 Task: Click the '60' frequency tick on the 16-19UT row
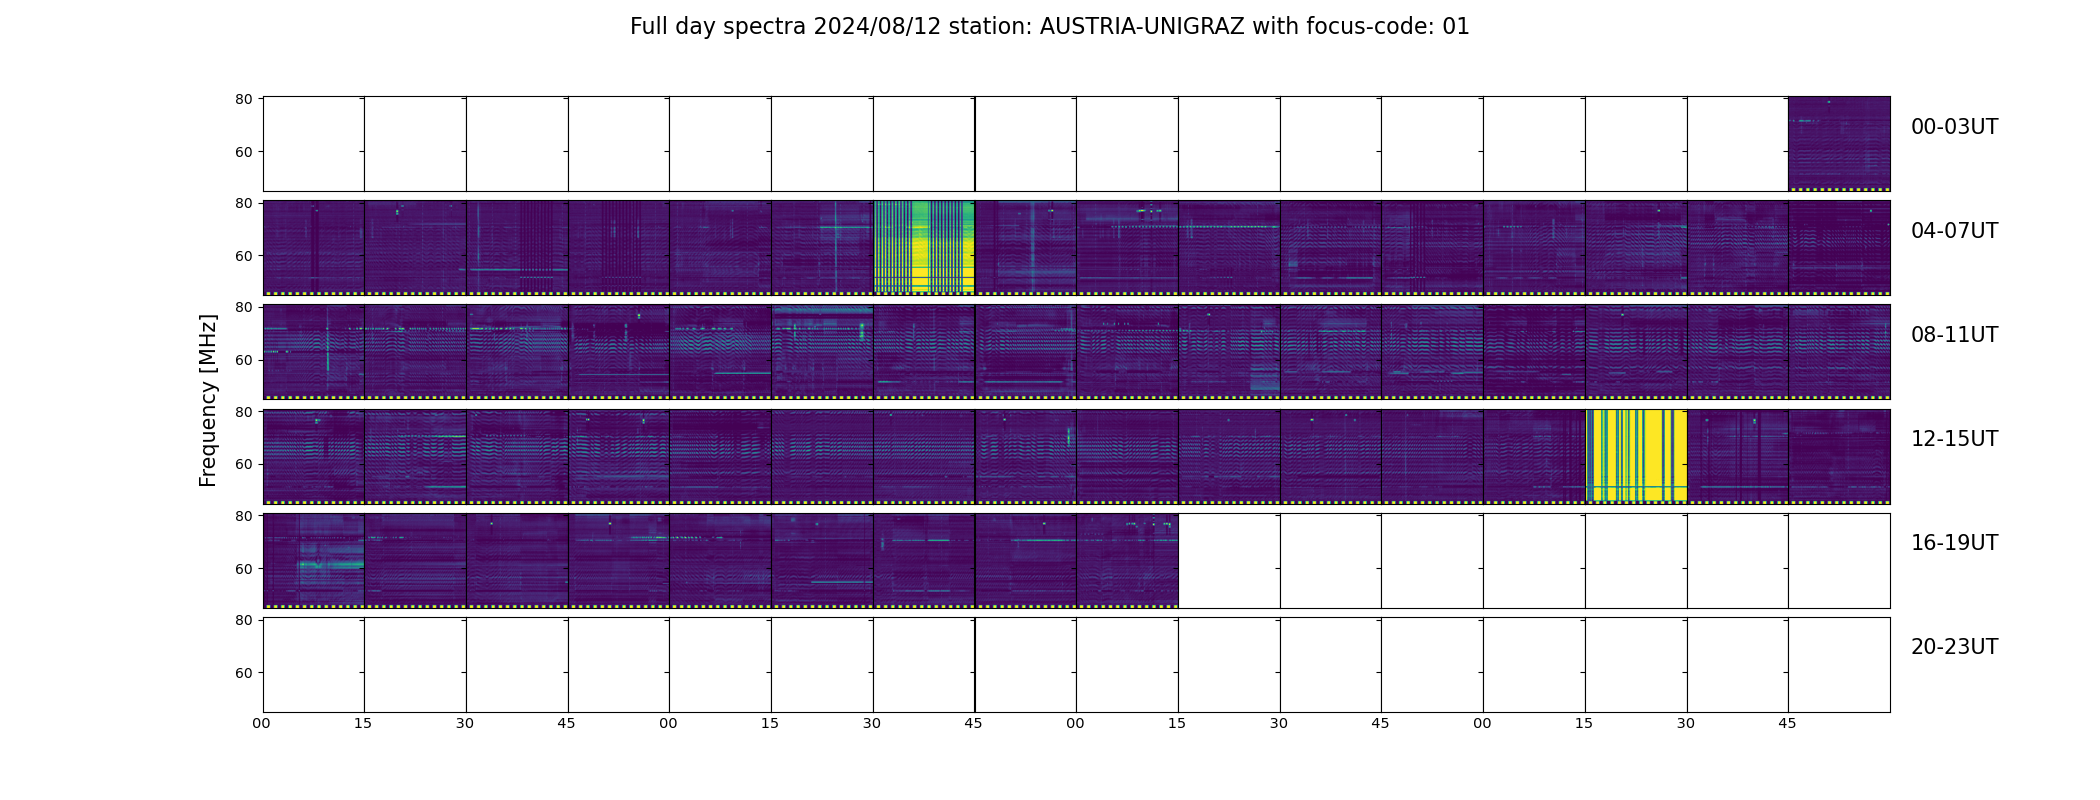tap(243, 569)
